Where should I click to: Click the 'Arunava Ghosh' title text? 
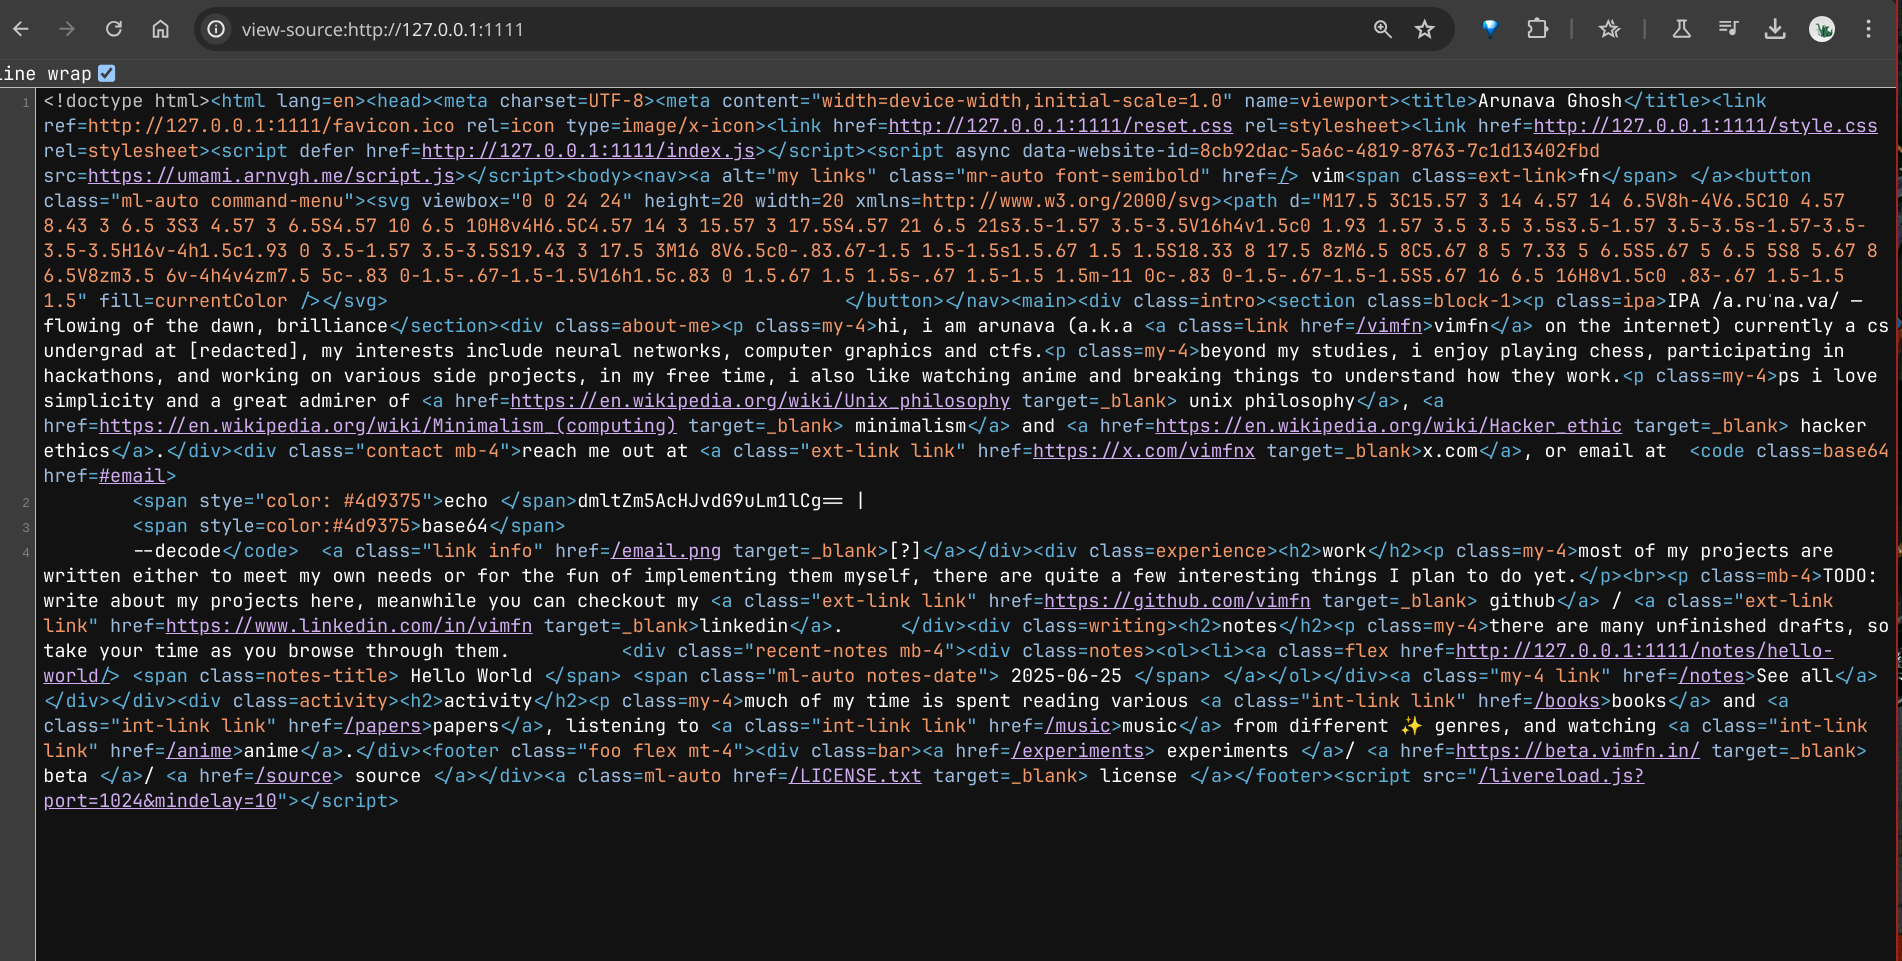pyautogui.click(x=1550, y=101)
